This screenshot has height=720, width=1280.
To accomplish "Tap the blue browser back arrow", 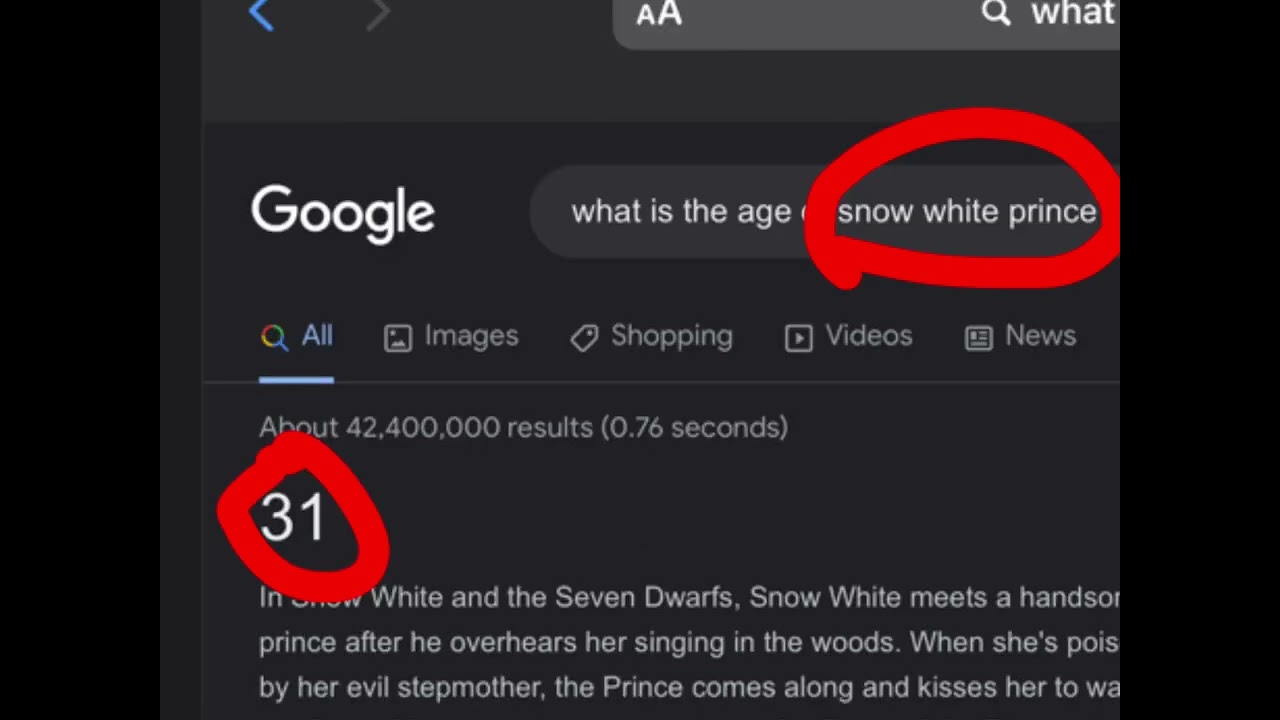I will point(261,15).
